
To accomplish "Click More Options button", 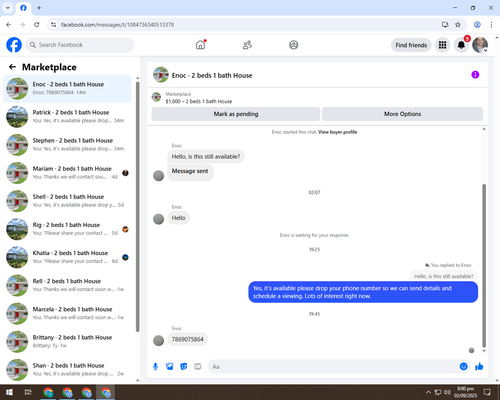I will click(x=402, y=114).
